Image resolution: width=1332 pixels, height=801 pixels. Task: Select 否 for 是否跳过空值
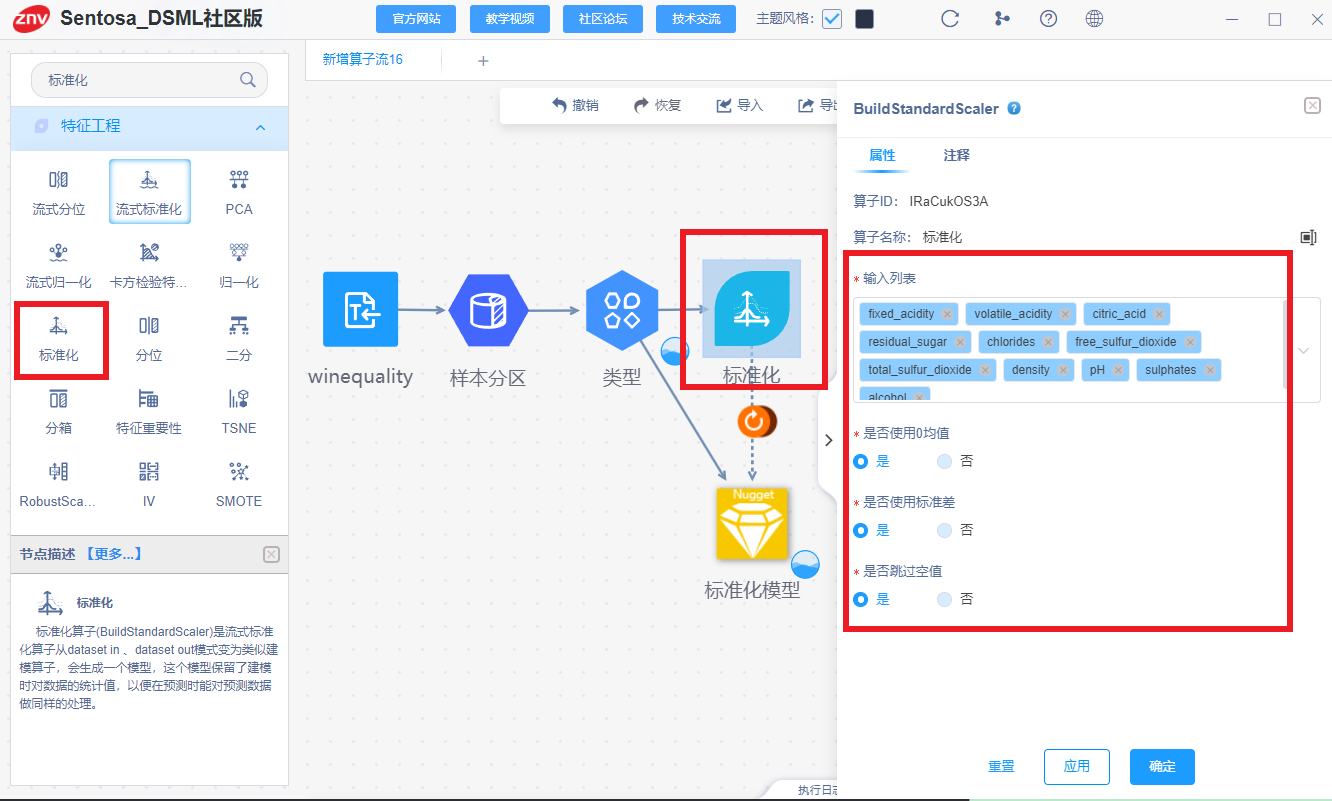click(944, 599)
